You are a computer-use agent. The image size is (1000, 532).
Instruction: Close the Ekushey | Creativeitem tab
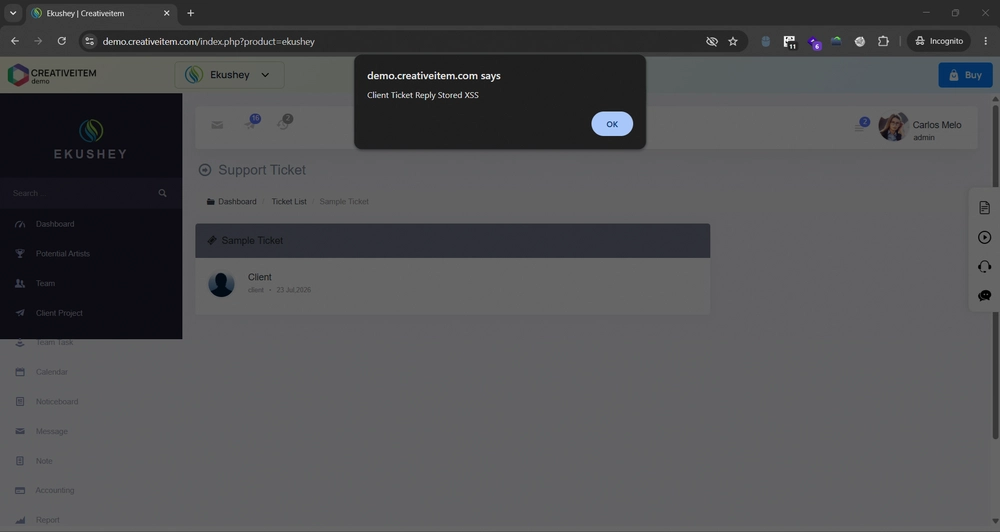[166, 13]
